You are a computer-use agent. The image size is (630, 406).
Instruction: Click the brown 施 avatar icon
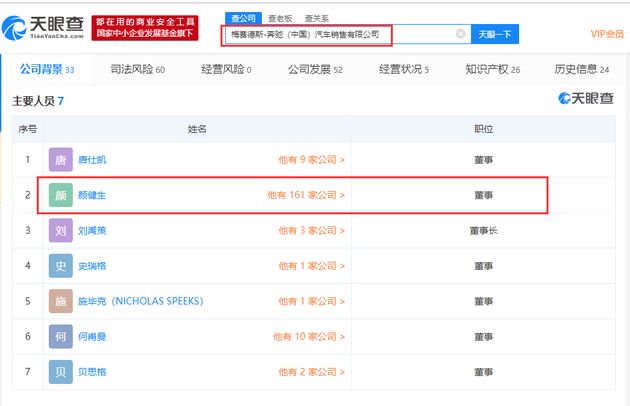61,301
